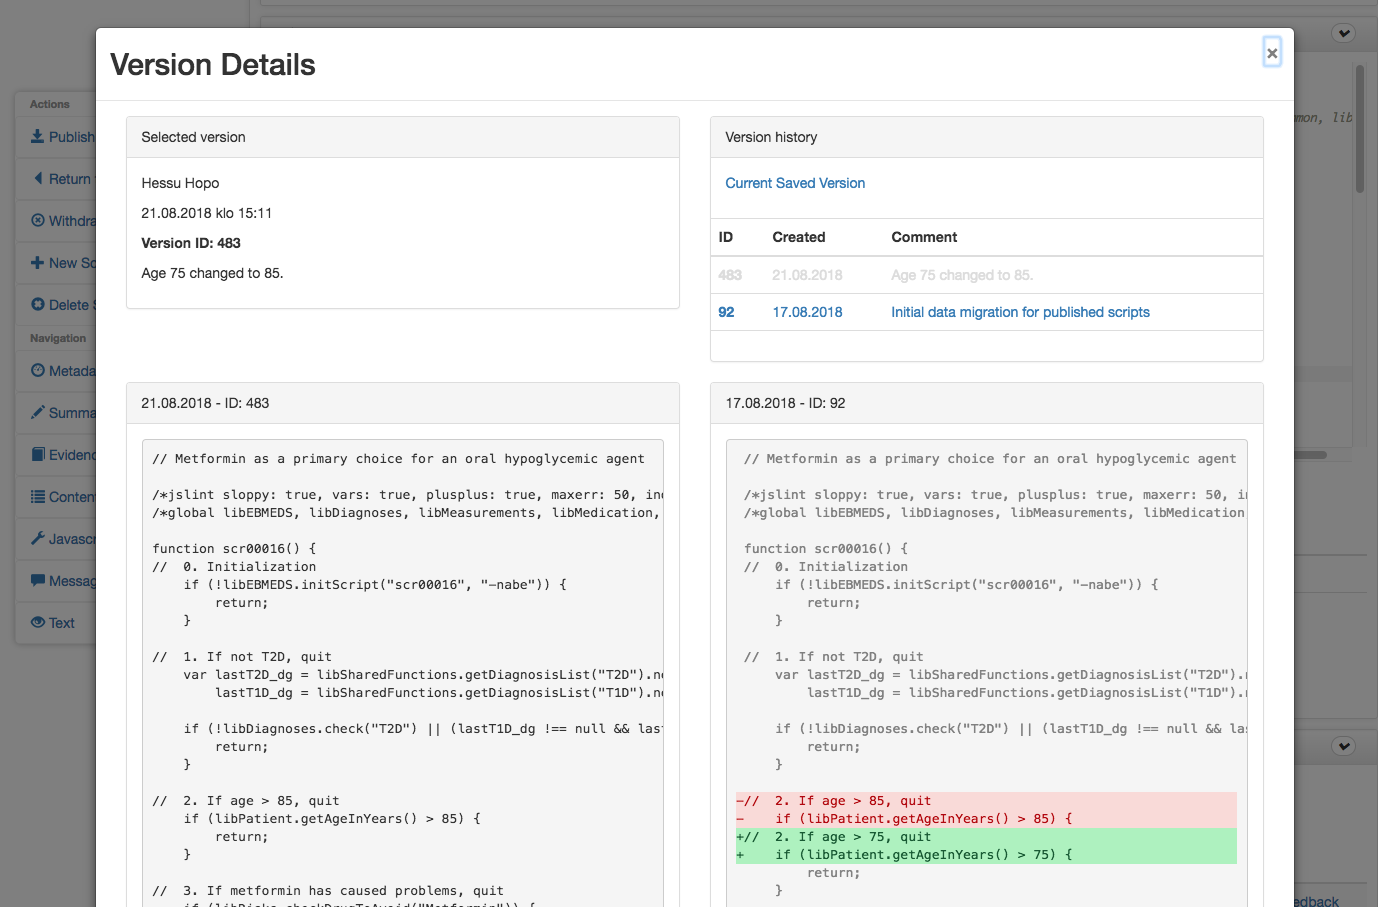Click the background editor horizontal scrollbar
The width and height of the screenshot is (1378, 907).
(x=1312, y=455)
